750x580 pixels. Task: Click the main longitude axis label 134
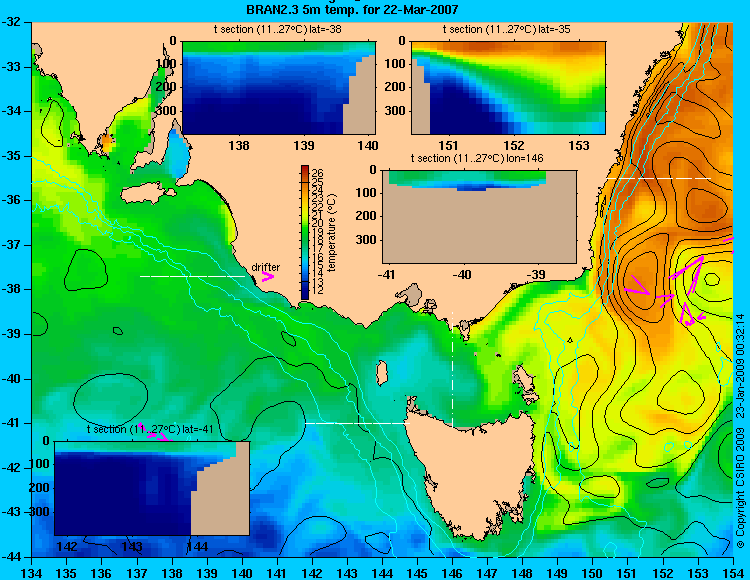[x=31, y=573]
